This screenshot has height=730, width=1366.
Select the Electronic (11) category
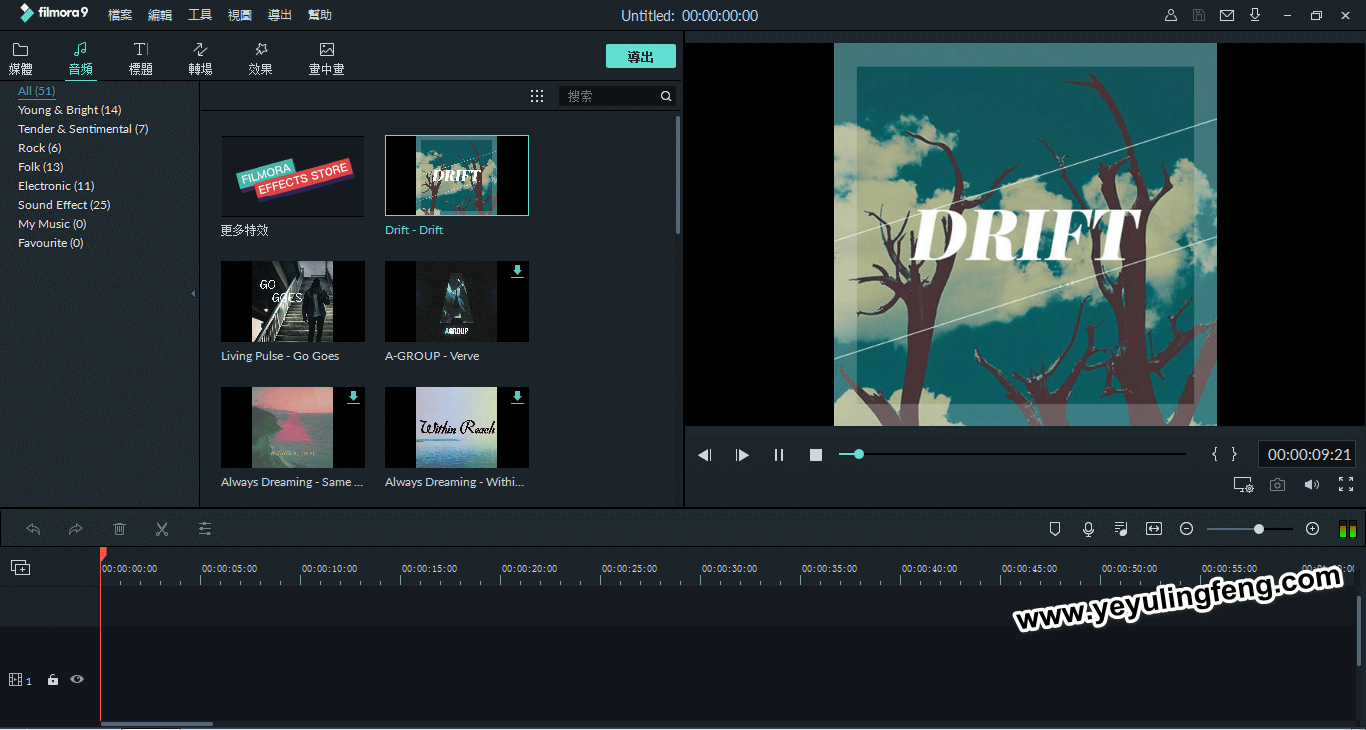pos(56,186)
